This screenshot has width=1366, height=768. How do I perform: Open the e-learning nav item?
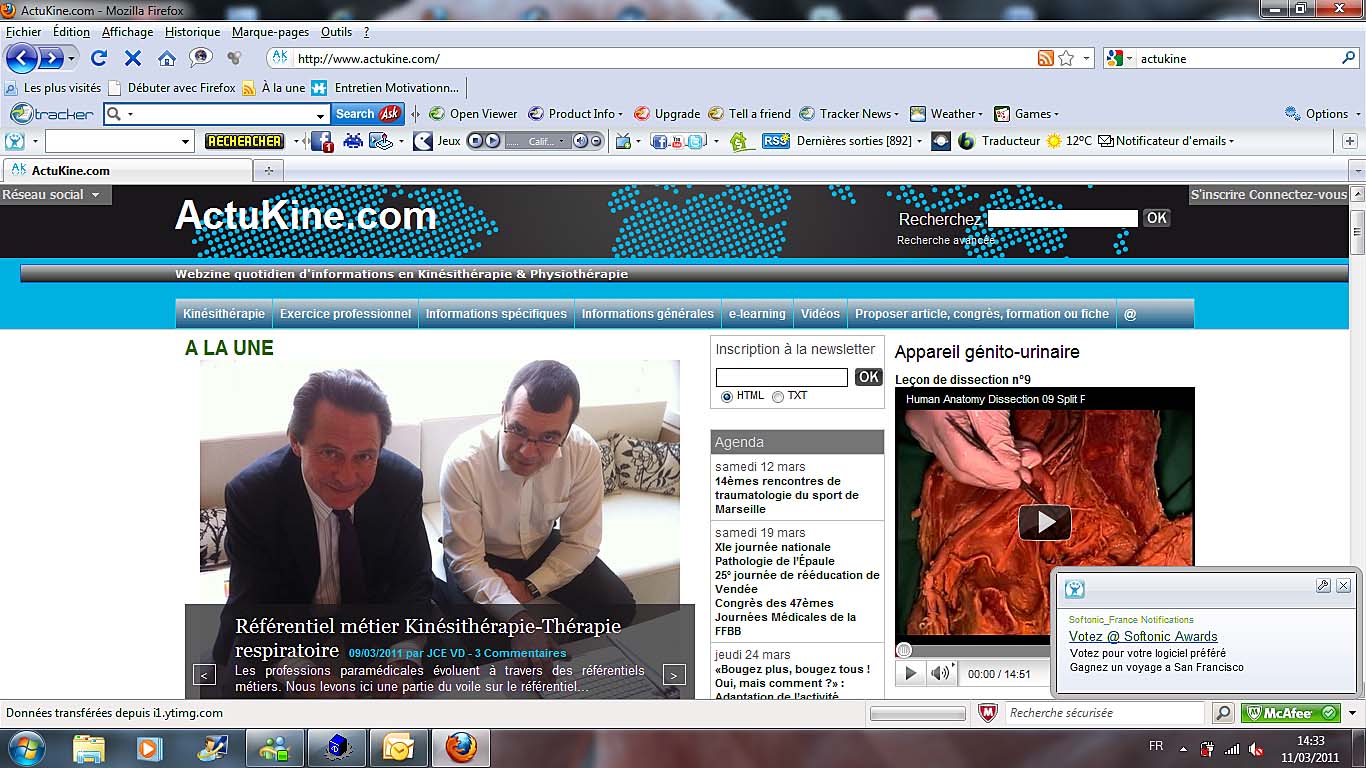pos(757,314)
